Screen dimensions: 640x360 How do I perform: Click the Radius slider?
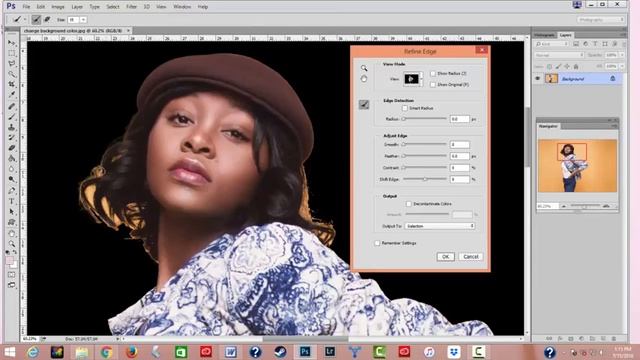point(424,119)
